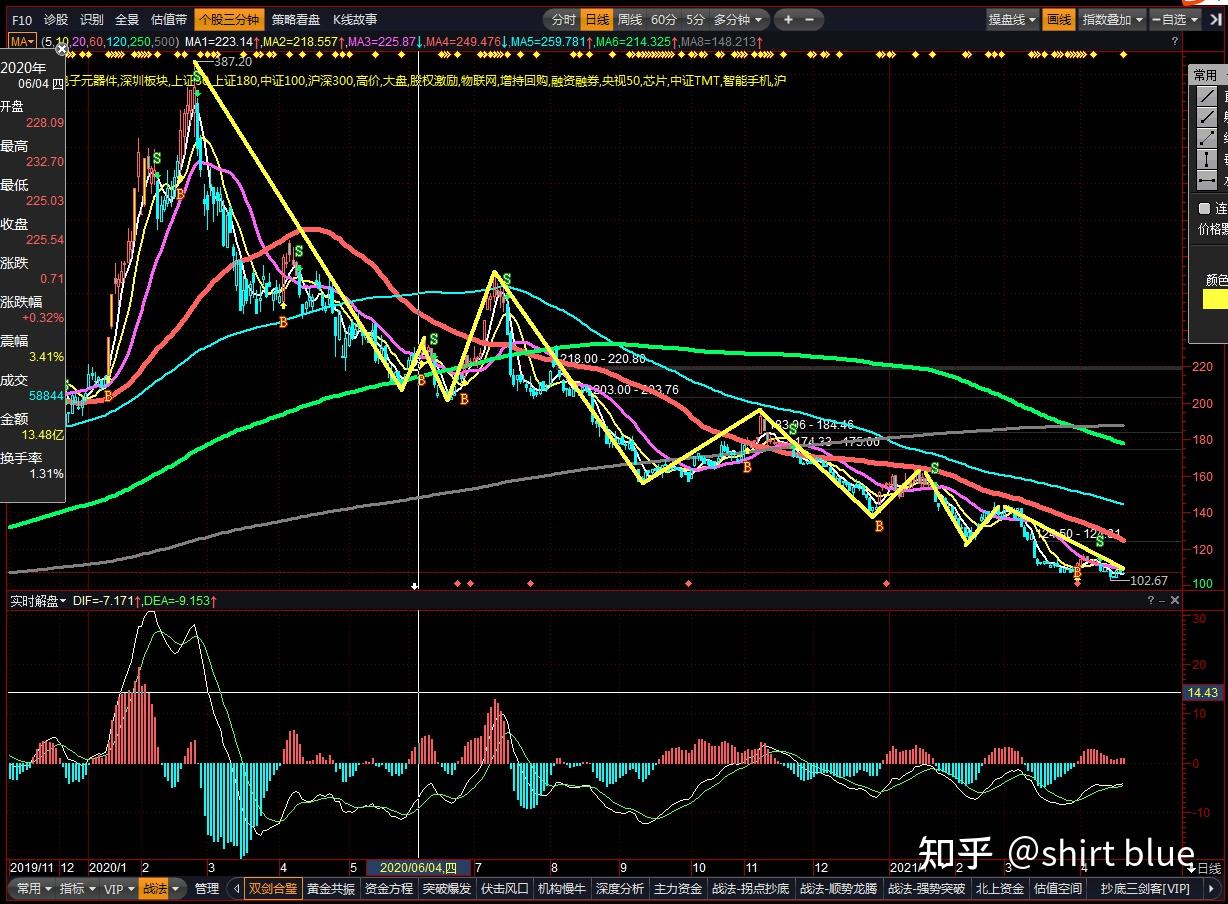Switch to 5分 period
1228x904 pixels.
tap(695, 19)
